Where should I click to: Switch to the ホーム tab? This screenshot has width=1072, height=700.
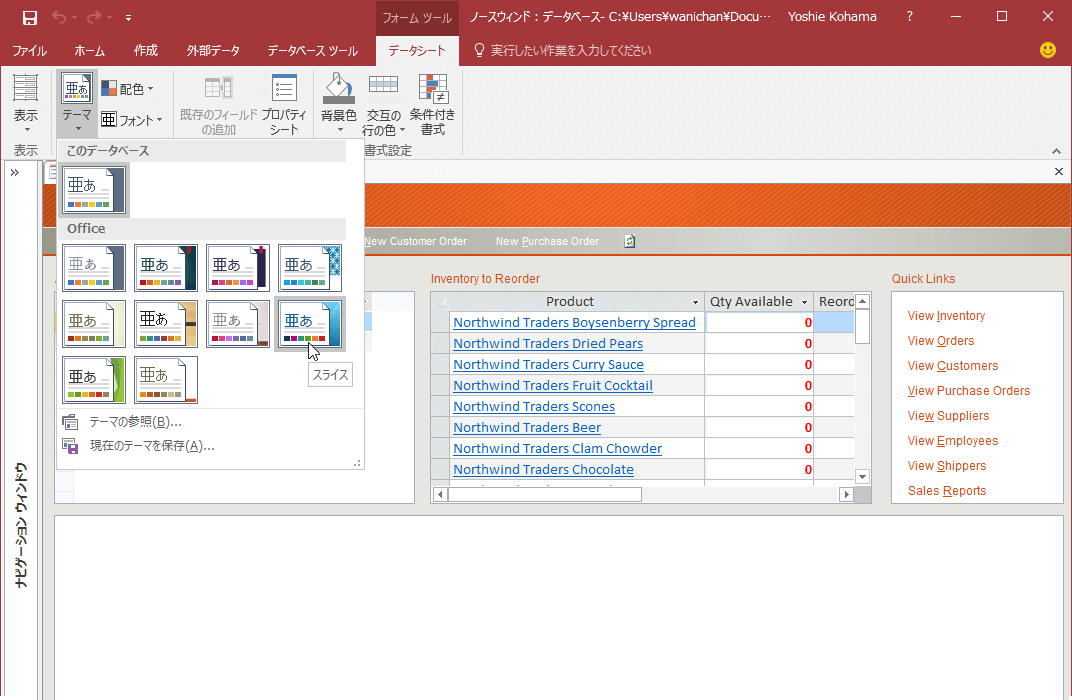click(x=90, y=51)
